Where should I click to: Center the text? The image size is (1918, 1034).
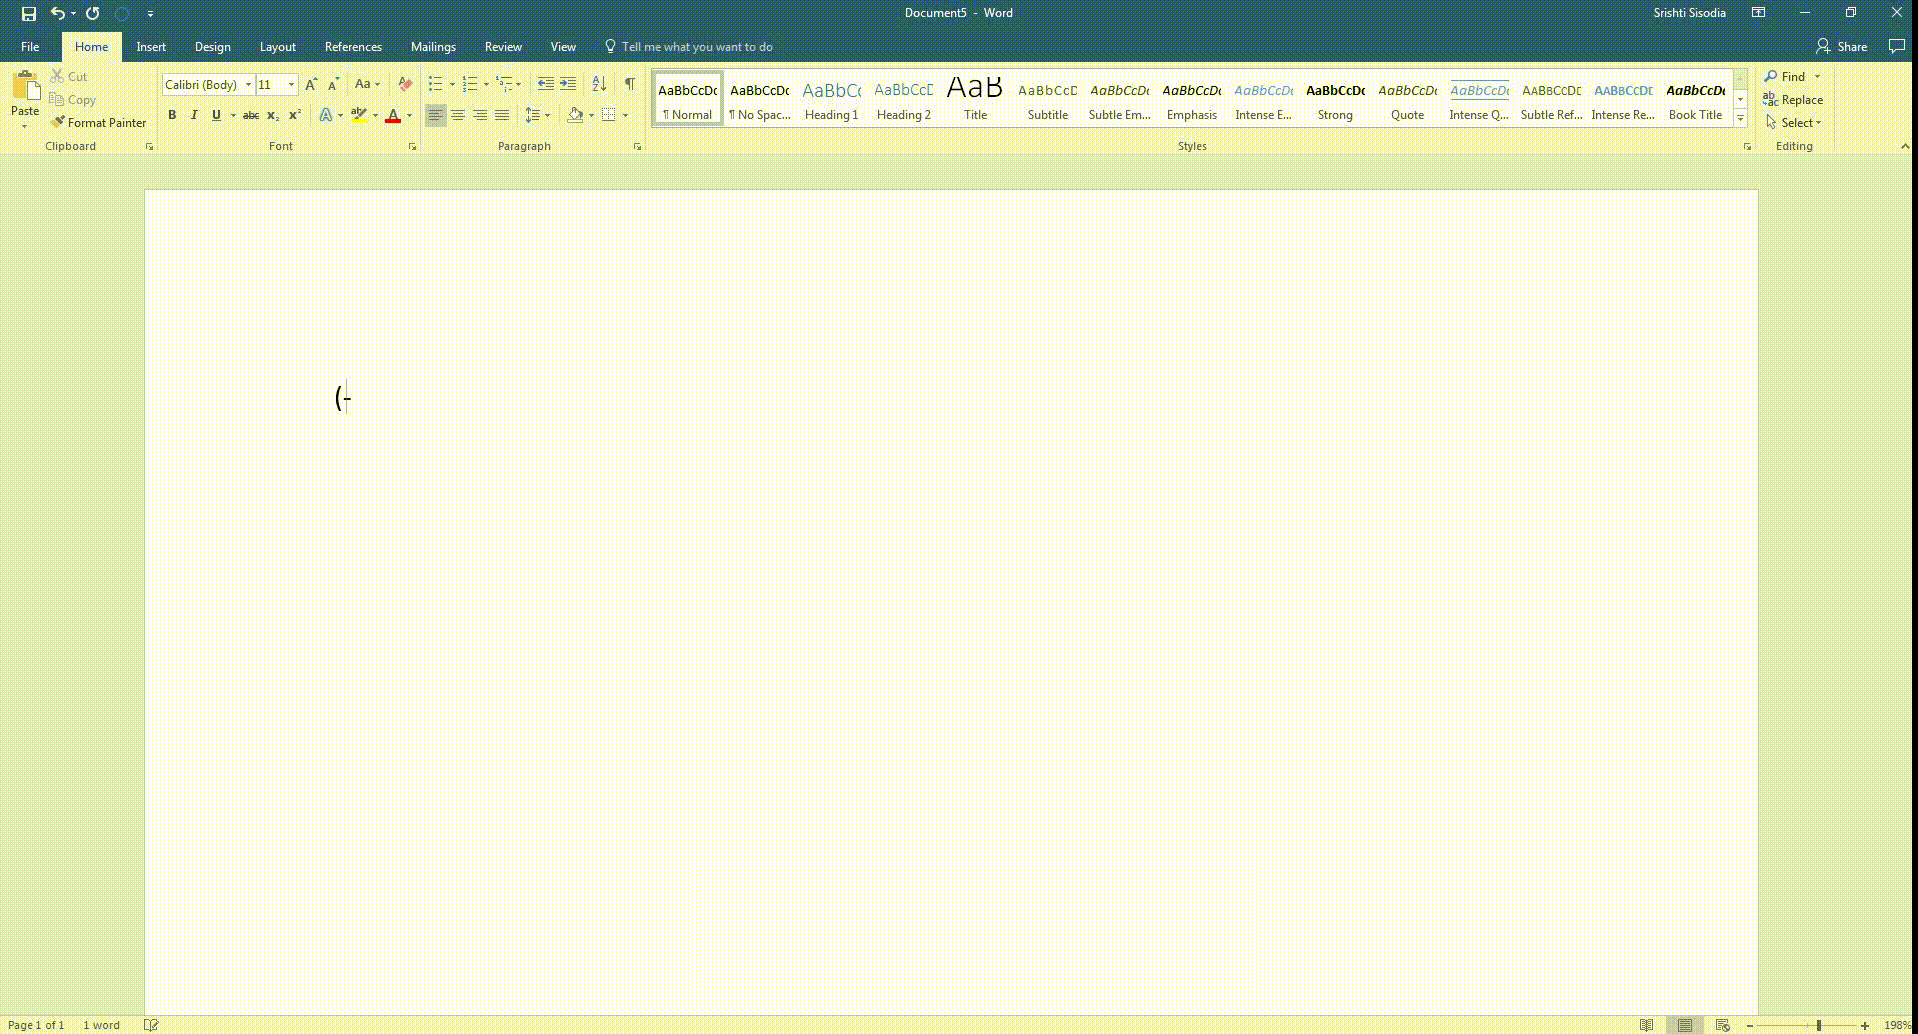click(457, 116)
